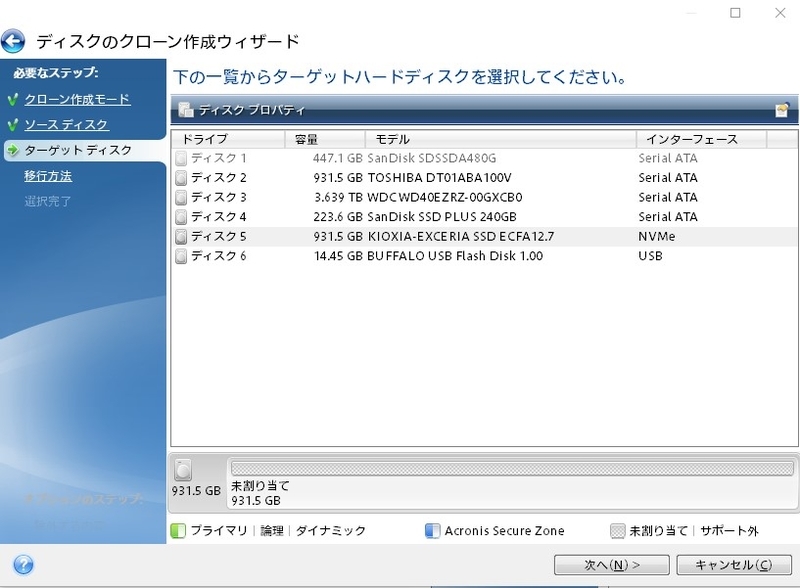800x588 pixels.
Task: Select the TOSHIBA DT01ABA100V disk row
Action: coord(484,178)
